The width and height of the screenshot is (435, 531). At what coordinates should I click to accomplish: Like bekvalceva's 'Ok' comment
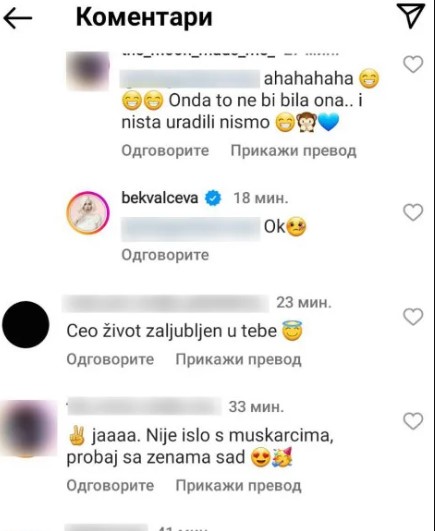click(413, 212)
